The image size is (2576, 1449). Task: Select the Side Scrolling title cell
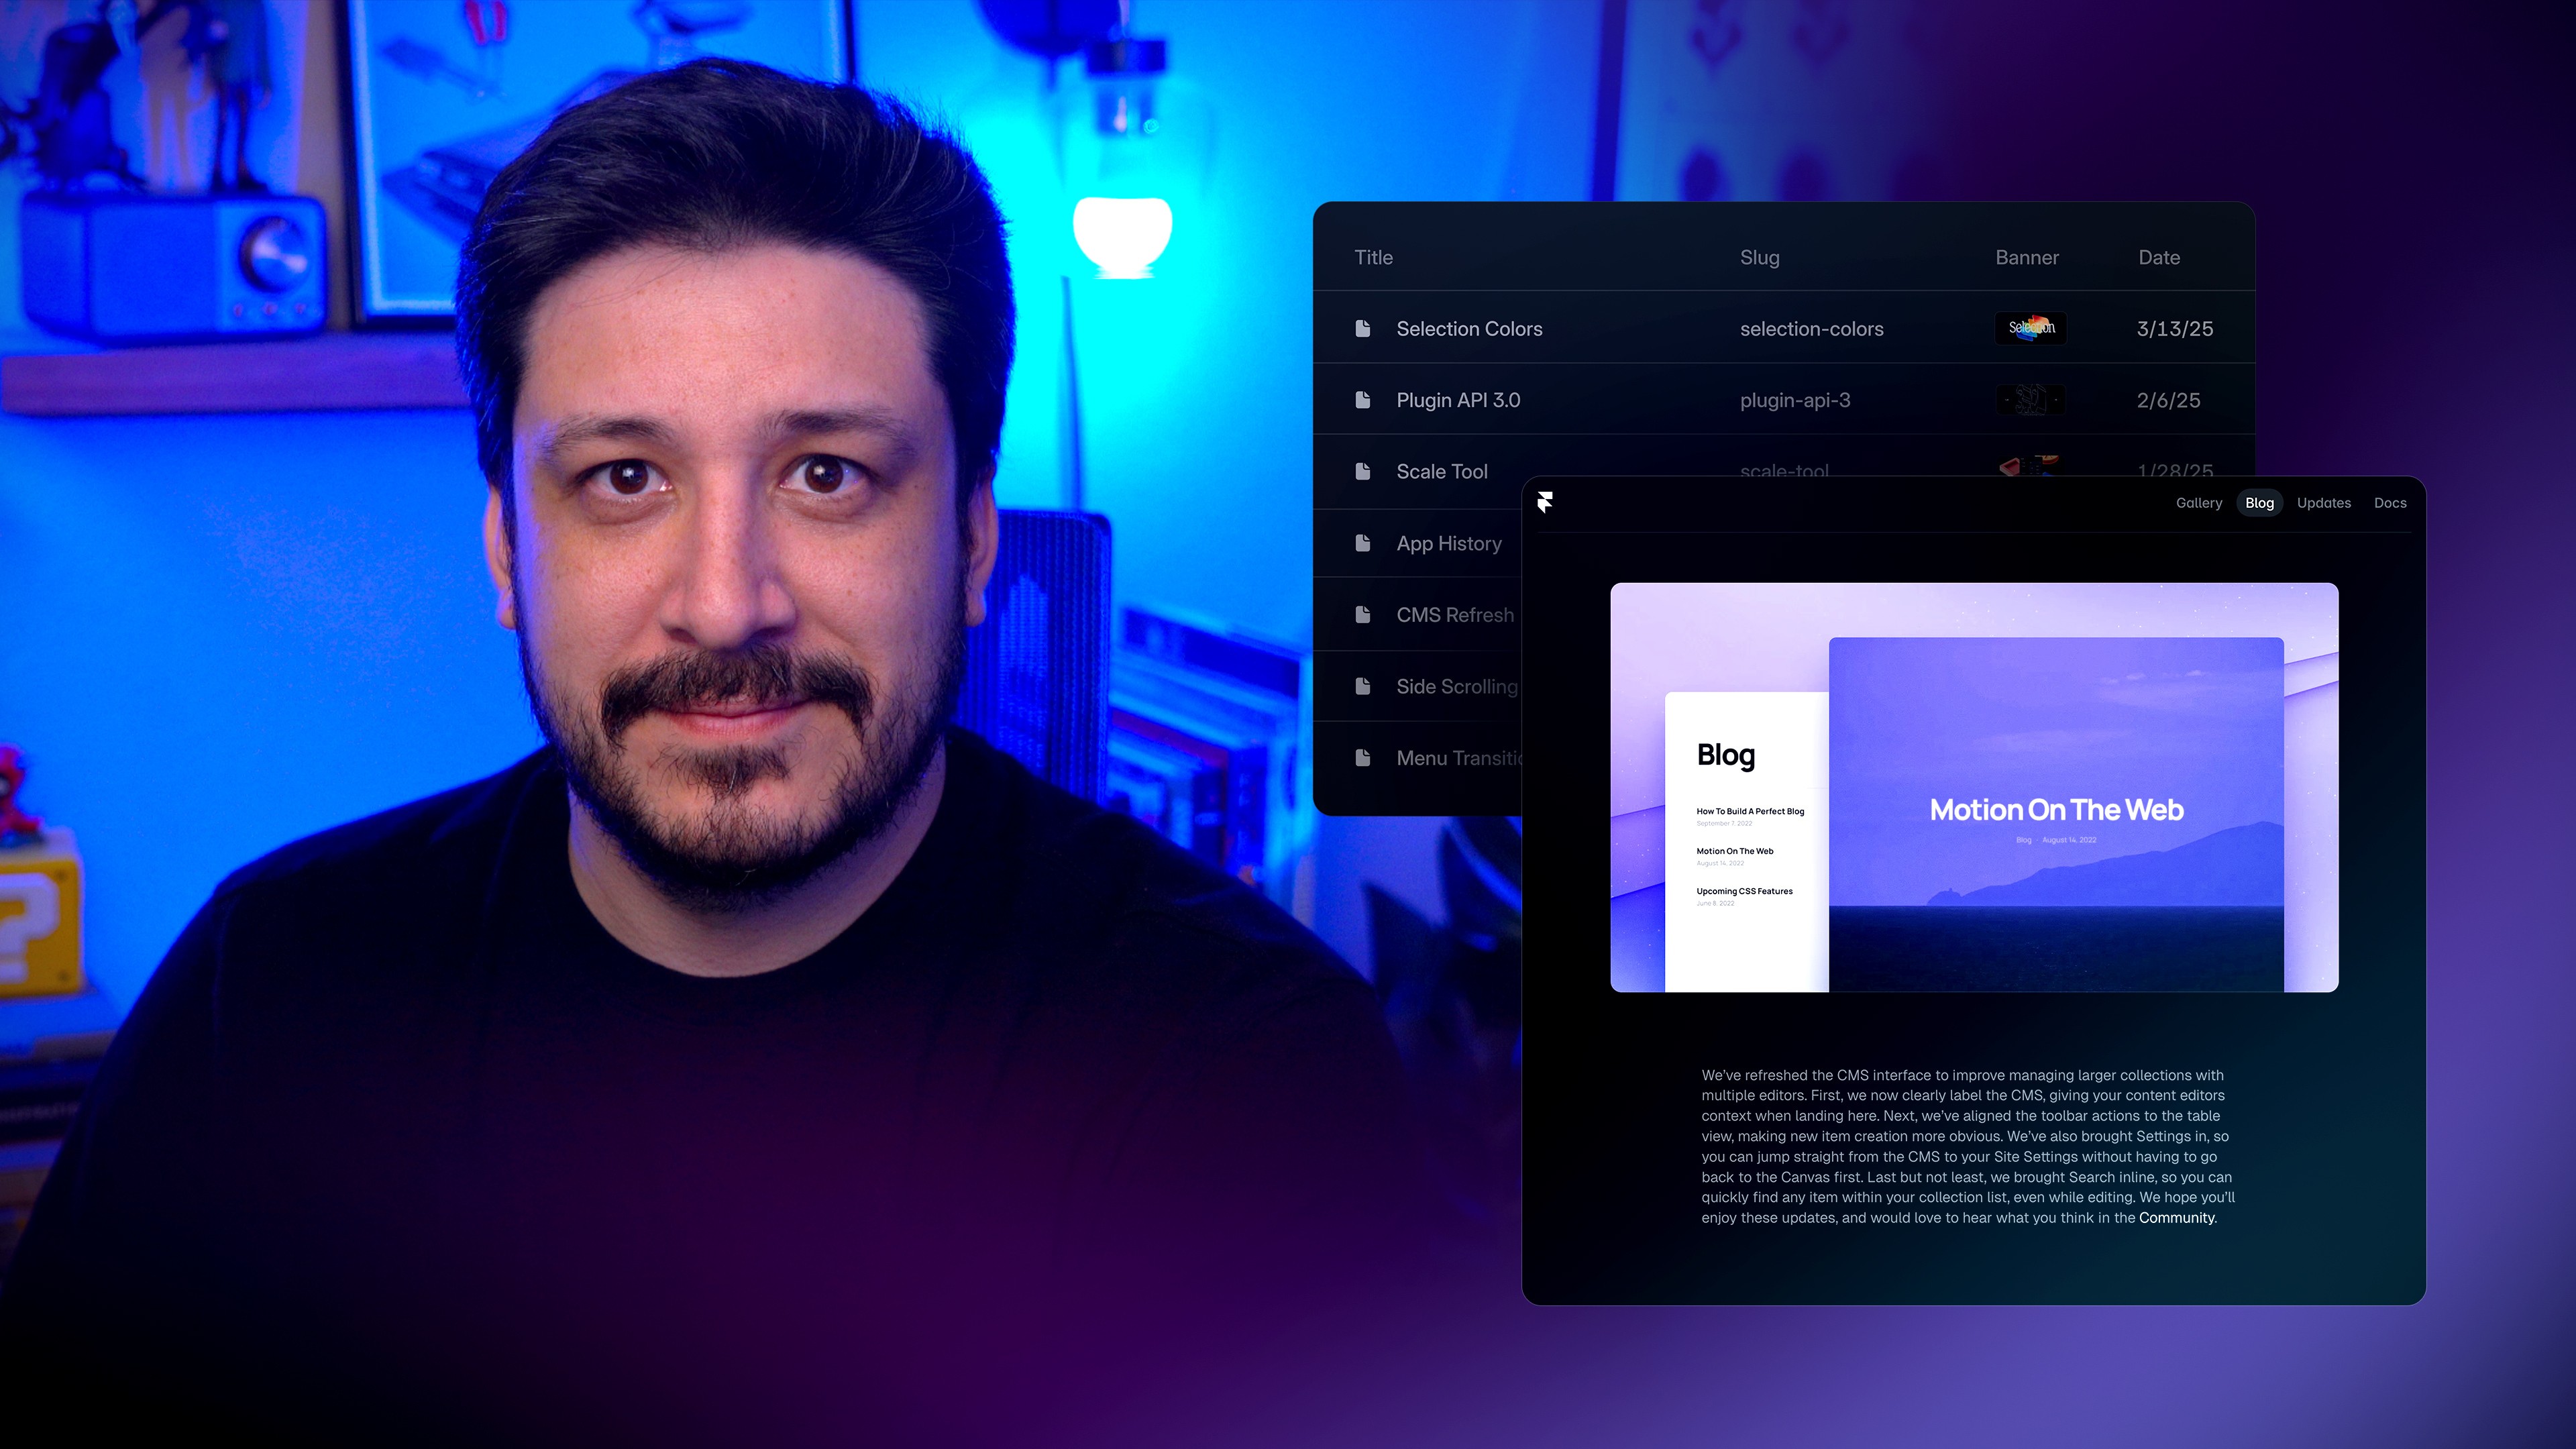click(x=1457, y=687)
